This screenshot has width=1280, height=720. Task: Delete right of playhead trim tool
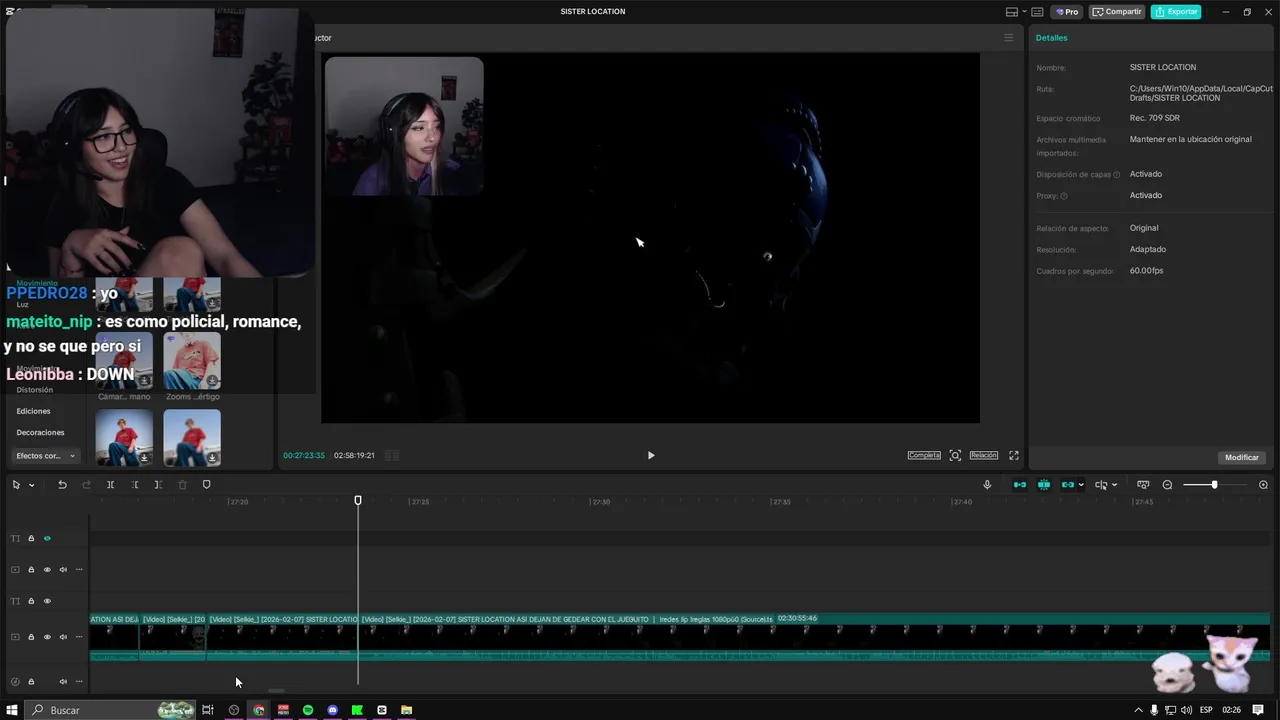158,485
